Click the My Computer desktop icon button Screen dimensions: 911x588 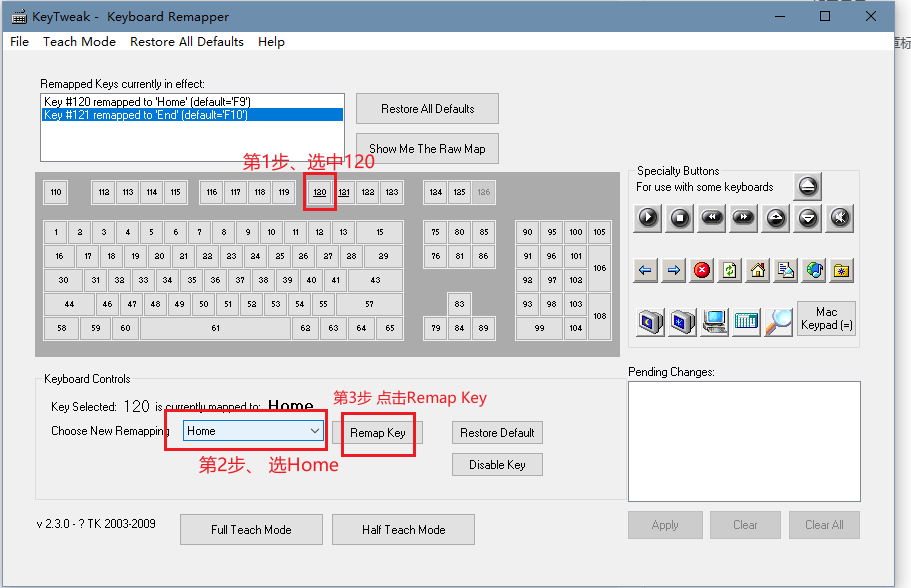[715, 321]
